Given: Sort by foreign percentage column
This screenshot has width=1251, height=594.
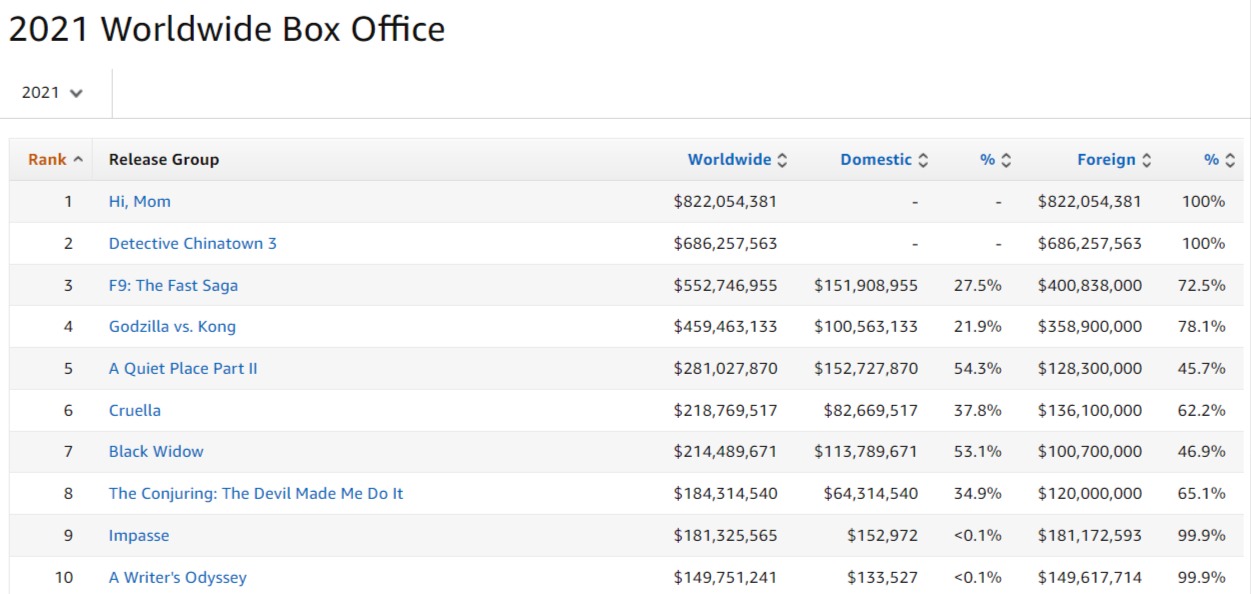Looking at the screenshot, I should pyautogui.click(x=1219, y=160).
